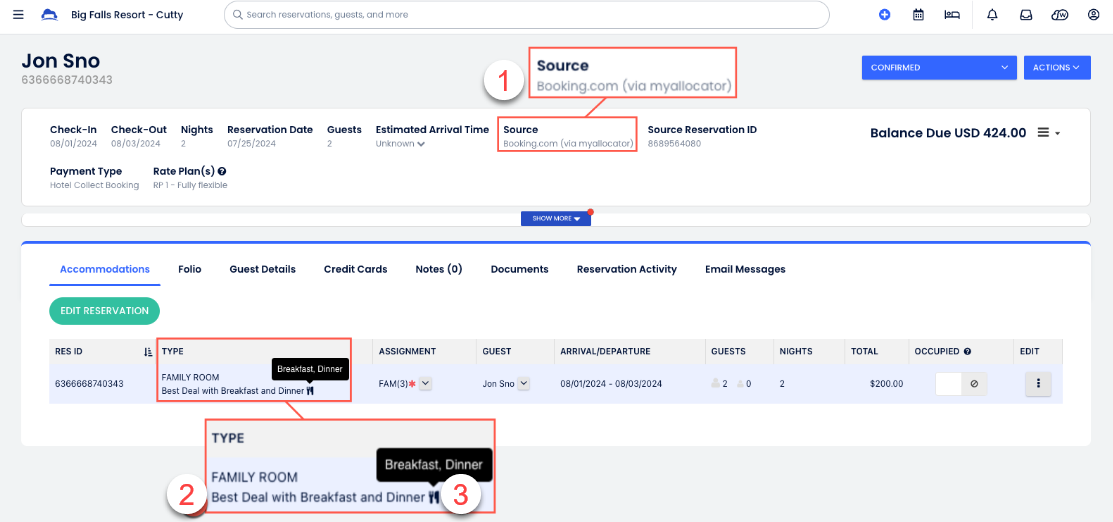The image size is (1113, 522).
Task: Click the user profile icon
Action: tap(1093, 15)
